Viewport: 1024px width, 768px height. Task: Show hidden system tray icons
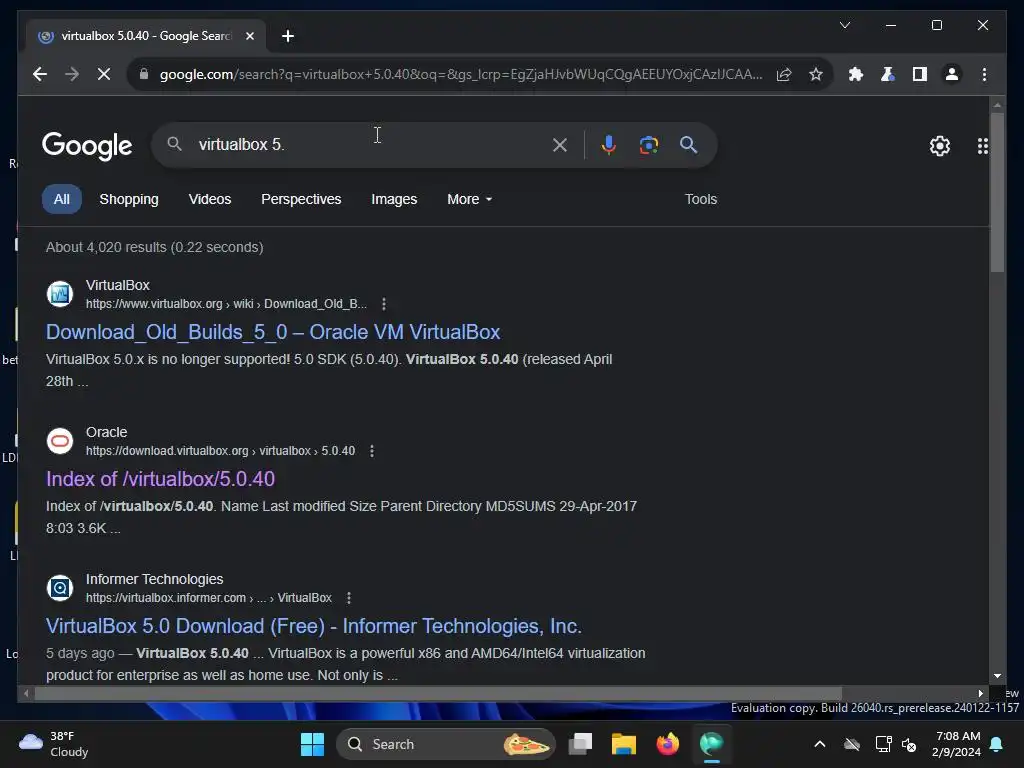point(820,744)
